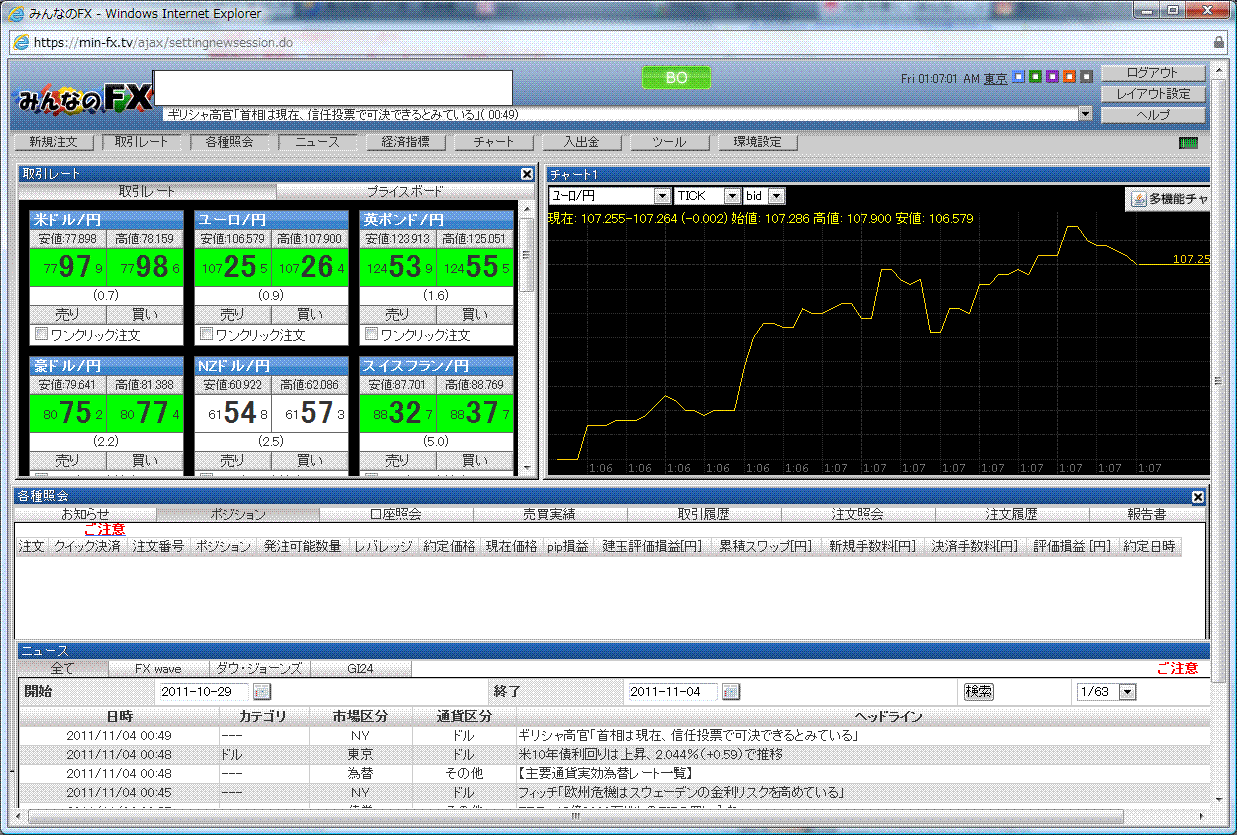Open the calendar icon beside 終了 date
Viewport: 1237px width, 835px height.
click(x=731, y=691)
